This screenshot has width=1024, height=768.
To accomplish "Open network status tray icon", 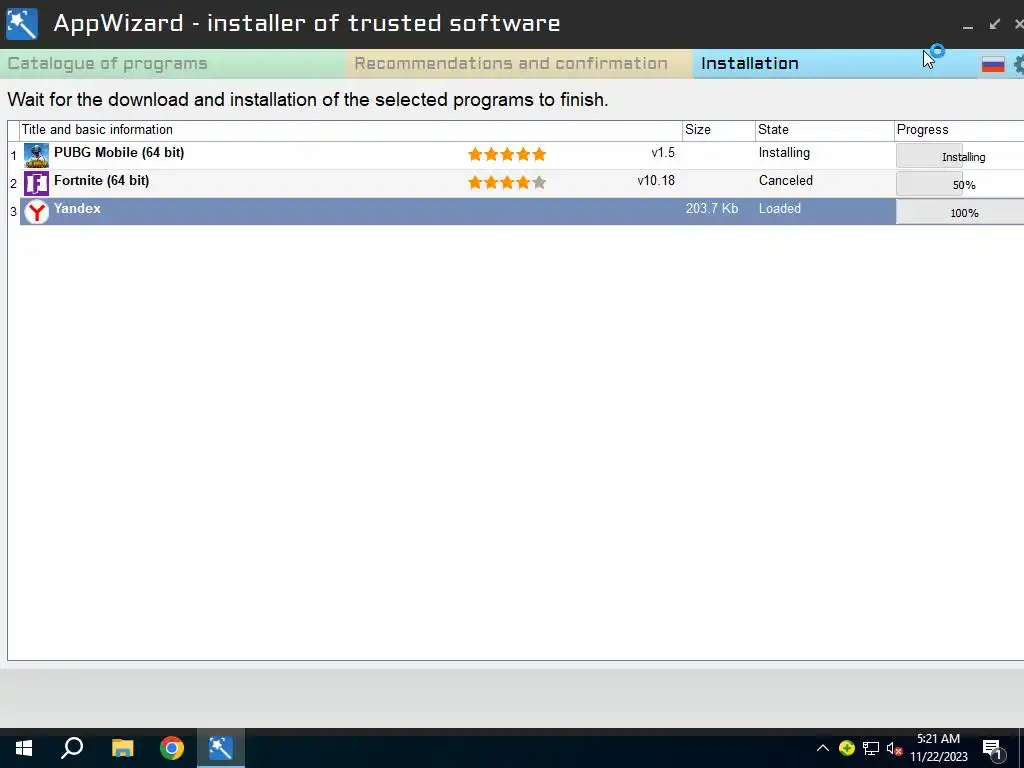I will [x=871, y=748].
